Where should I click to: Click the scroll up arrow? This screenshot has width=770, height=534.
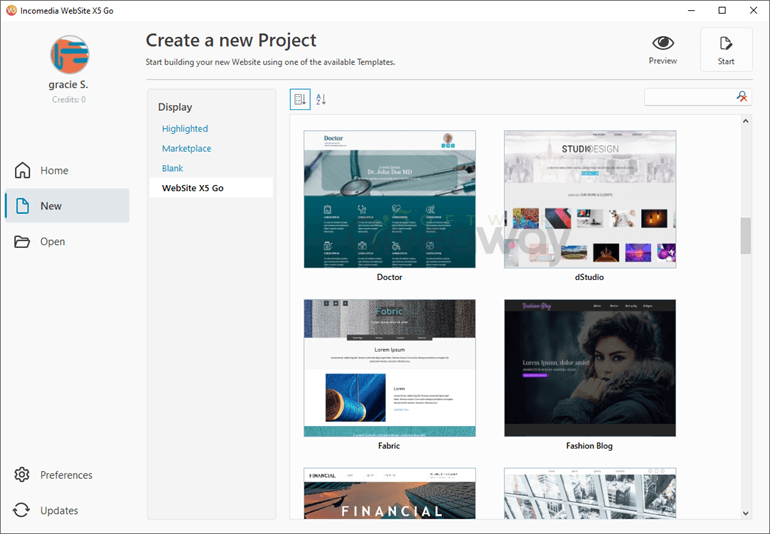(x=745, y=121)
